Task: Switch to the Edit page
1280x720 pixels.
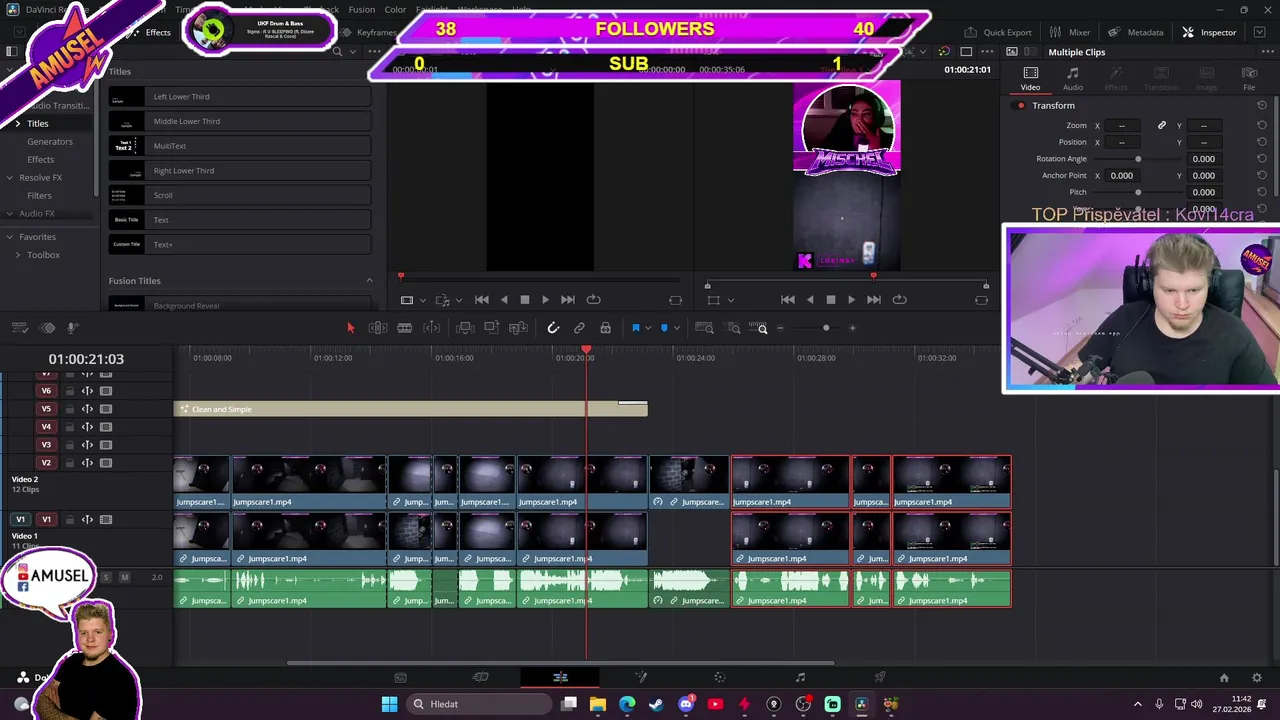Action: (560, 677)
